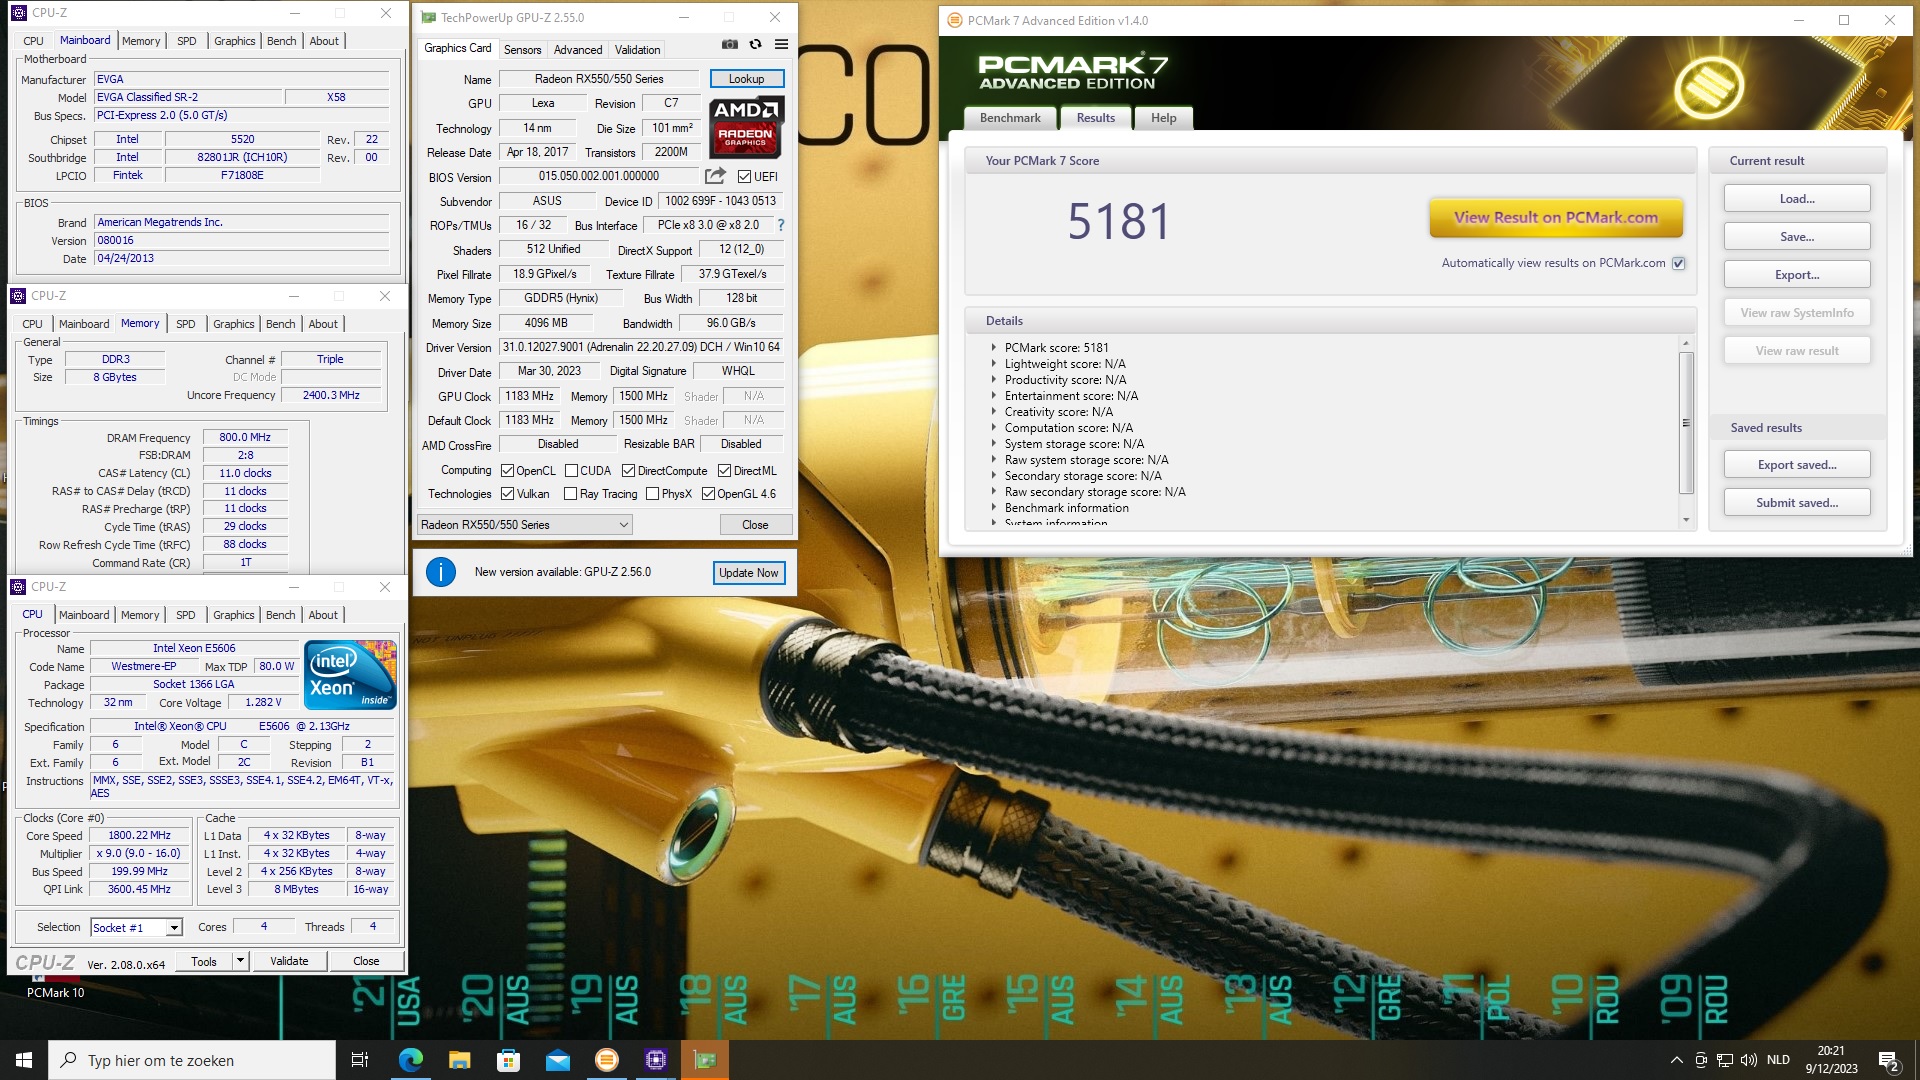The image size is (1920, 1080).
Task: Switch to PCMark 7 via its taskbar icon
Action: click(606, 1060)
